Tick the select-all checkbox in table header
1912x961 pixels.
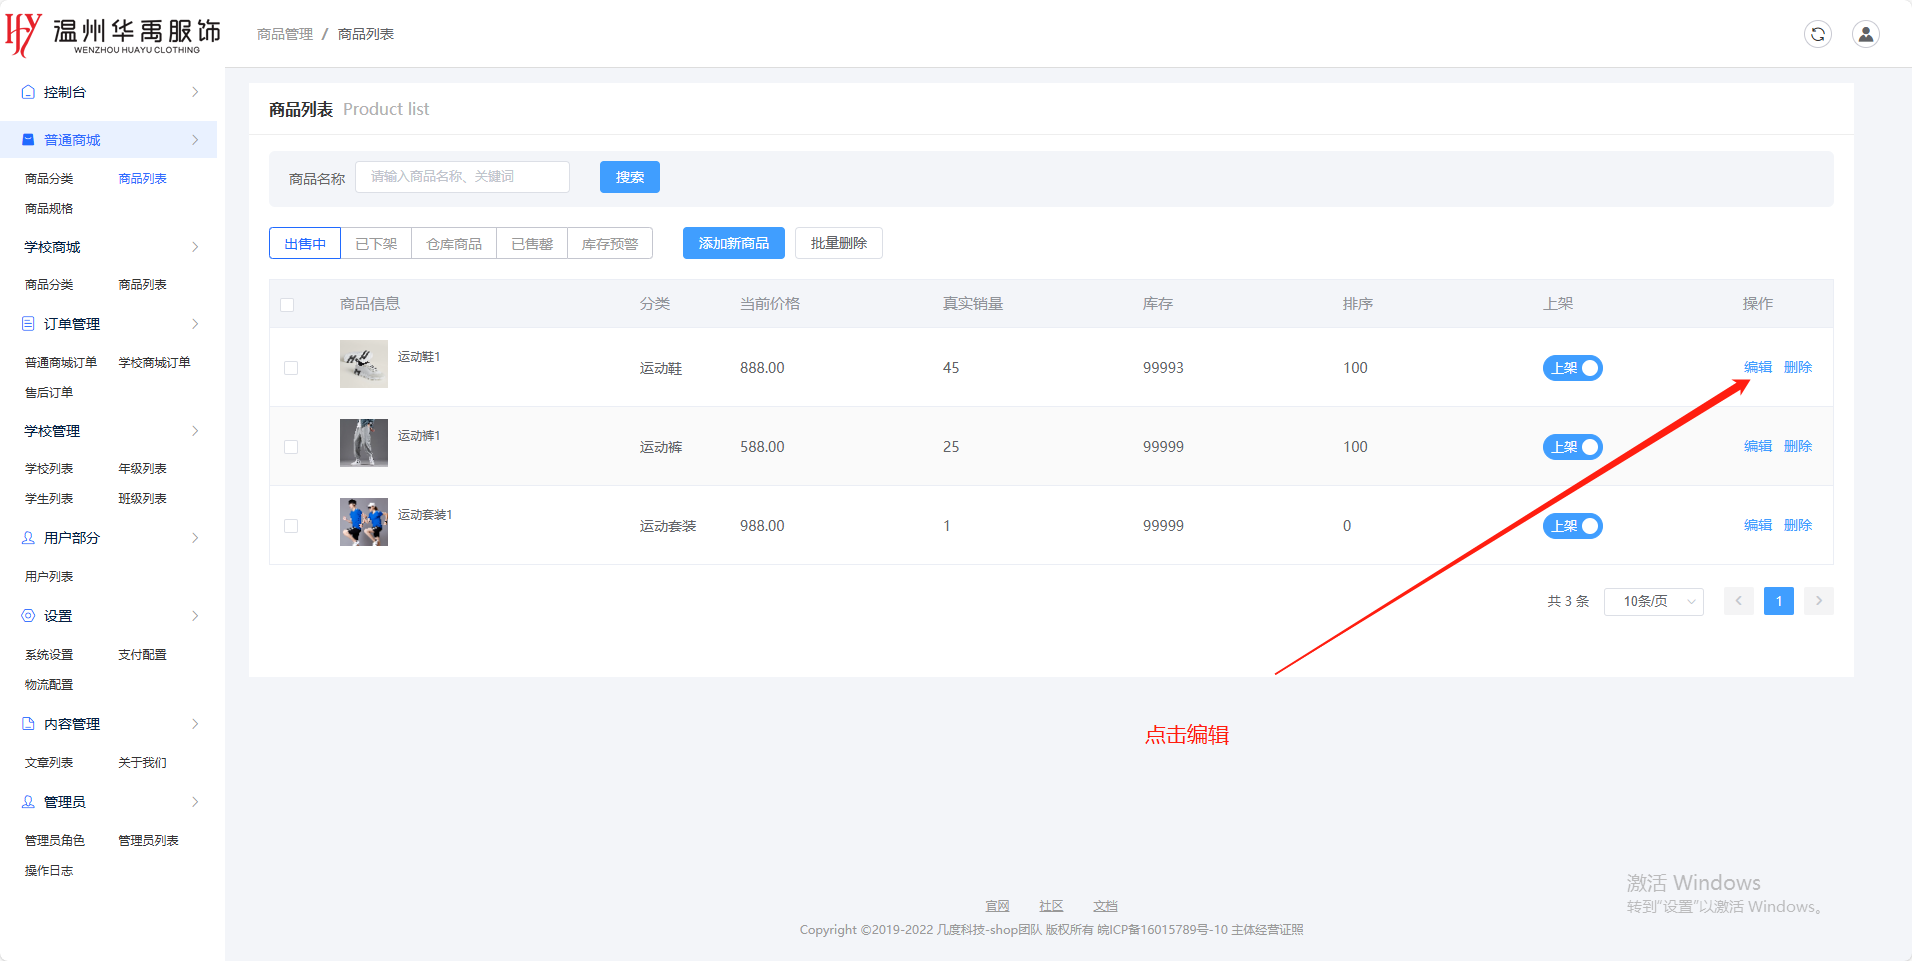pyautogui.click(x=287, y=305)
